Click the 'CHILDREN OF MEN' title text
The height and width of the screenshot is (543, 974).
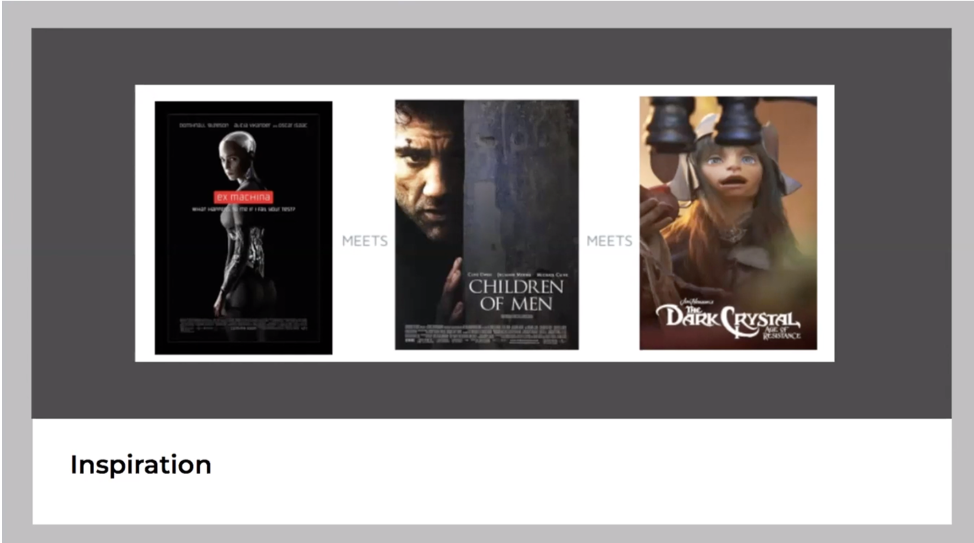click(x=516, y=294)
